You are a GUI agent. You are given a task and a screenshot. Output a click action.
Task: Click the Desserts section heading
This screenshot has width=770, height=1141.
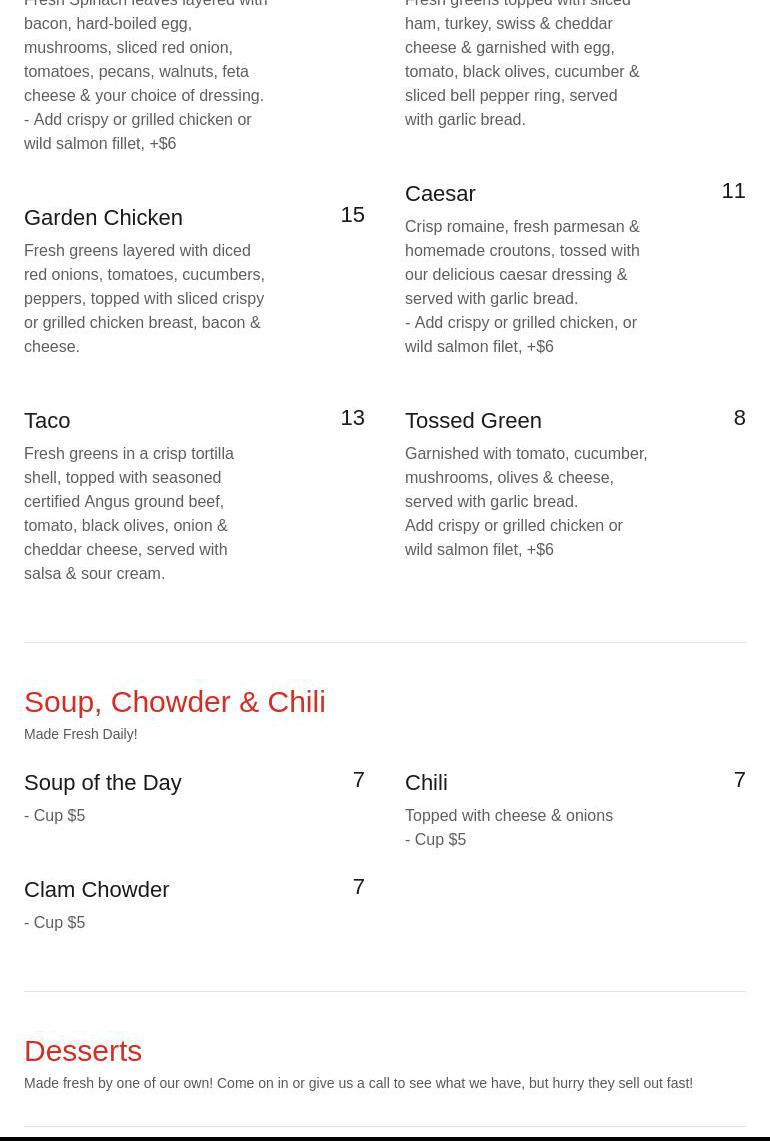point(83,1050)
